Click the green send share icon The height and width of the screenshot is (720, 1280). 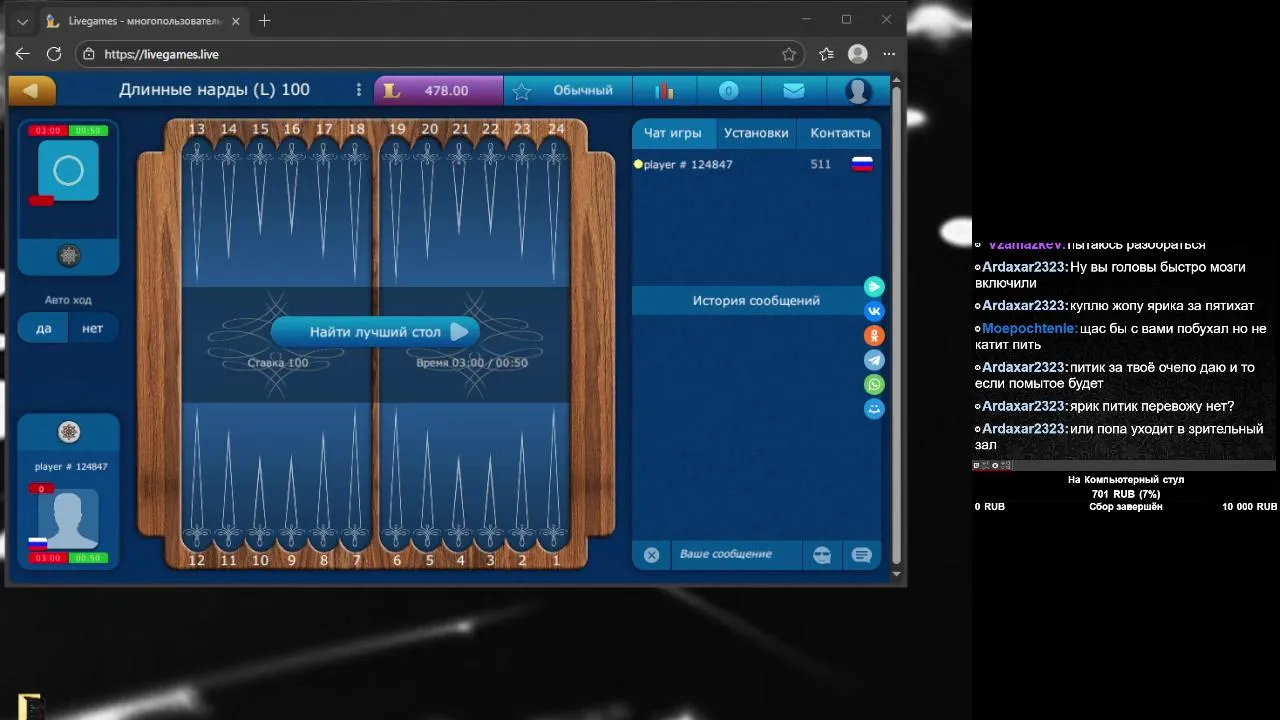coord(874,287)
